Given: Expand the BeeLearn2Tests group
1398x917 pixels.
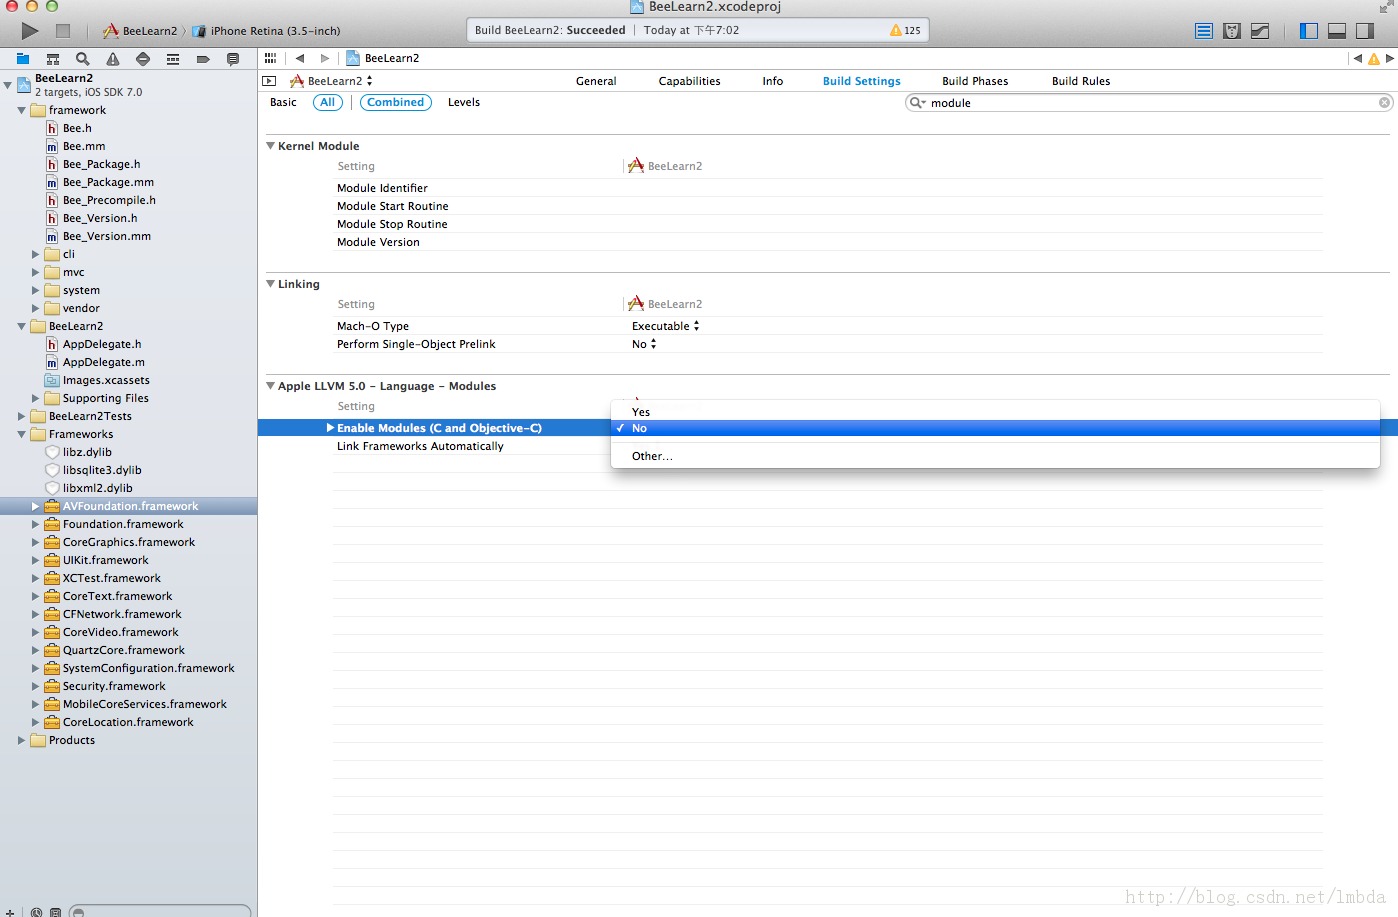Looking at the screenshot, I should (x=21, y=416).
